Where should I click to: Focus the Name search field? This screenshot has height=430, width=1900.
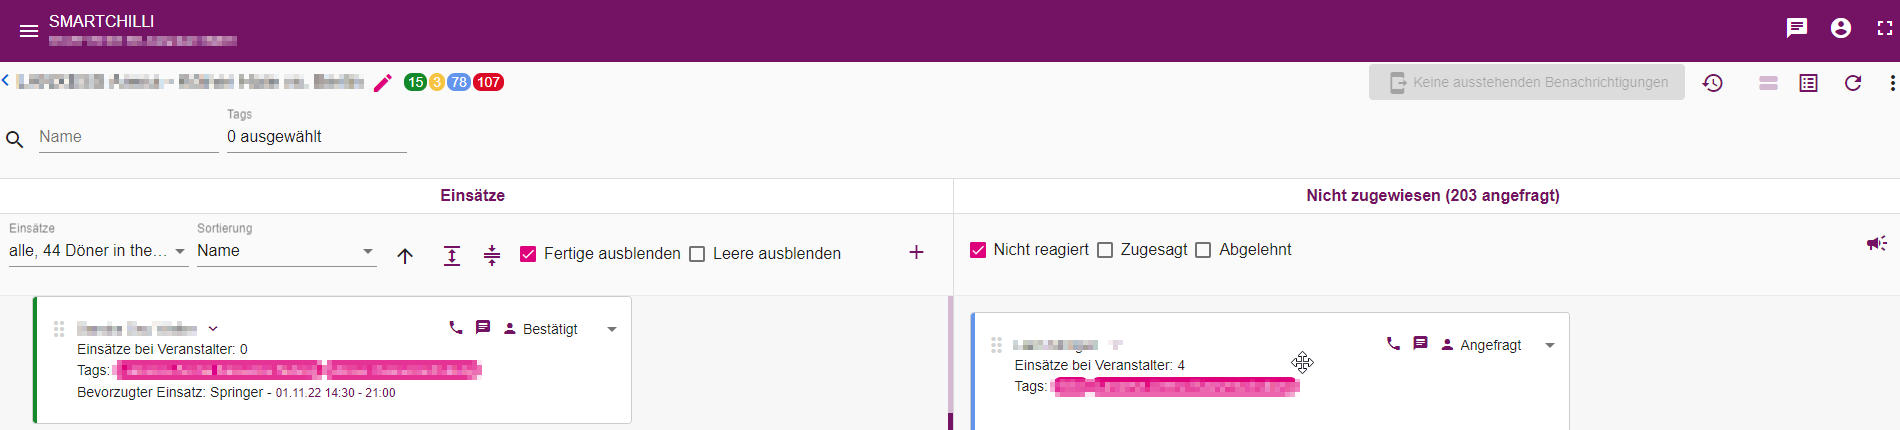point(129,137)
